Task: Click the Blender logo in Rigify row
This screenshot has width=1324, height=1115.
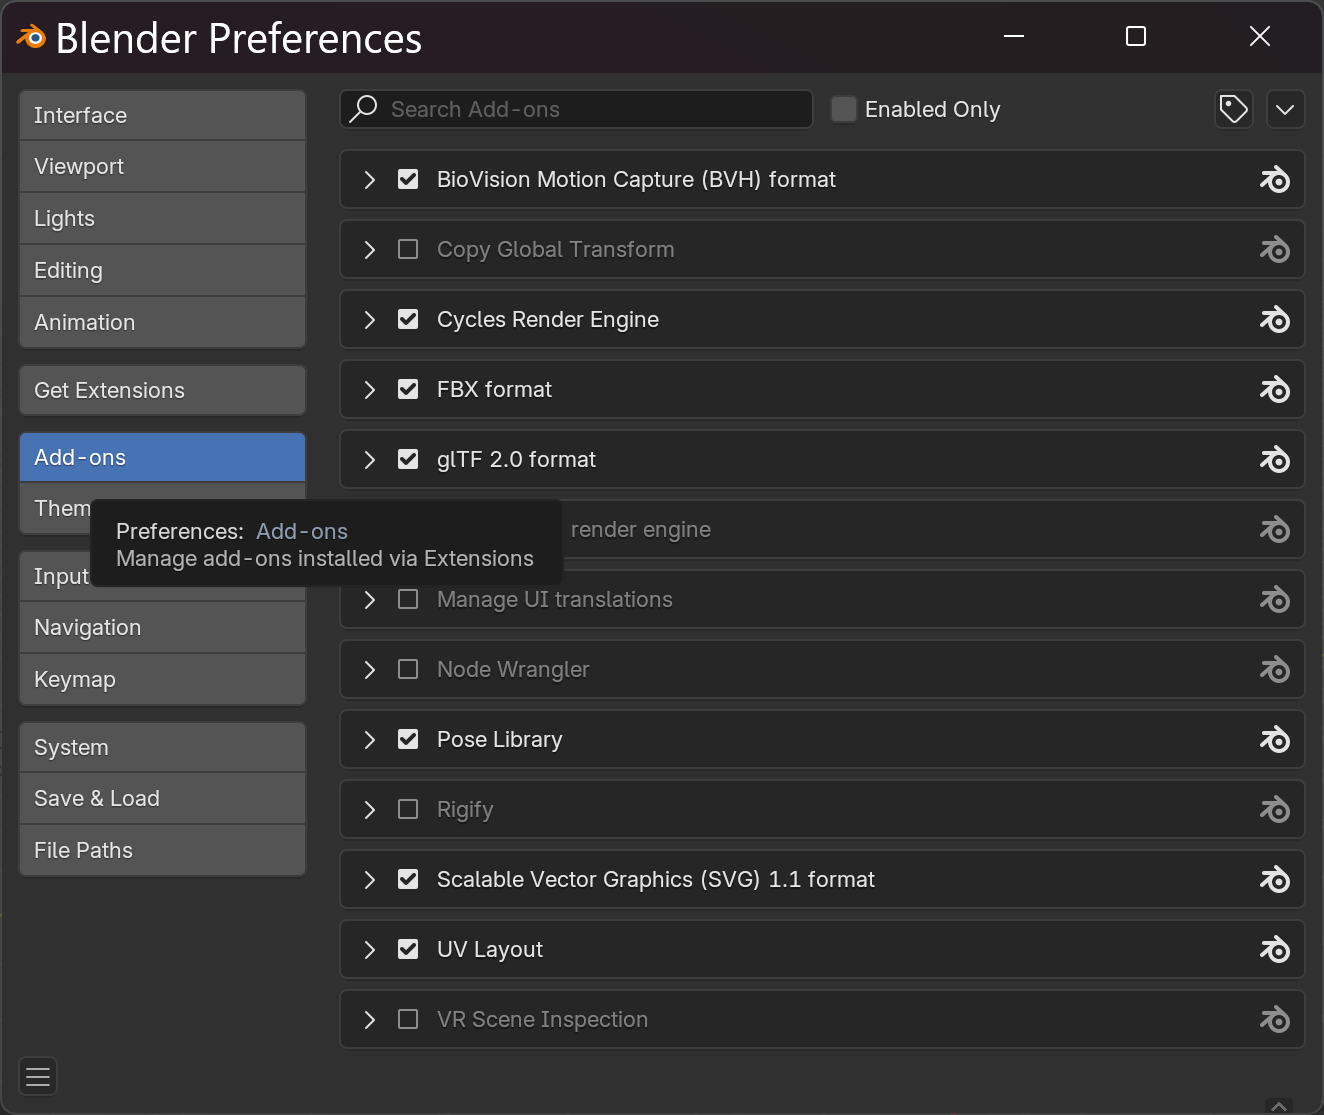Action: 1274,810
